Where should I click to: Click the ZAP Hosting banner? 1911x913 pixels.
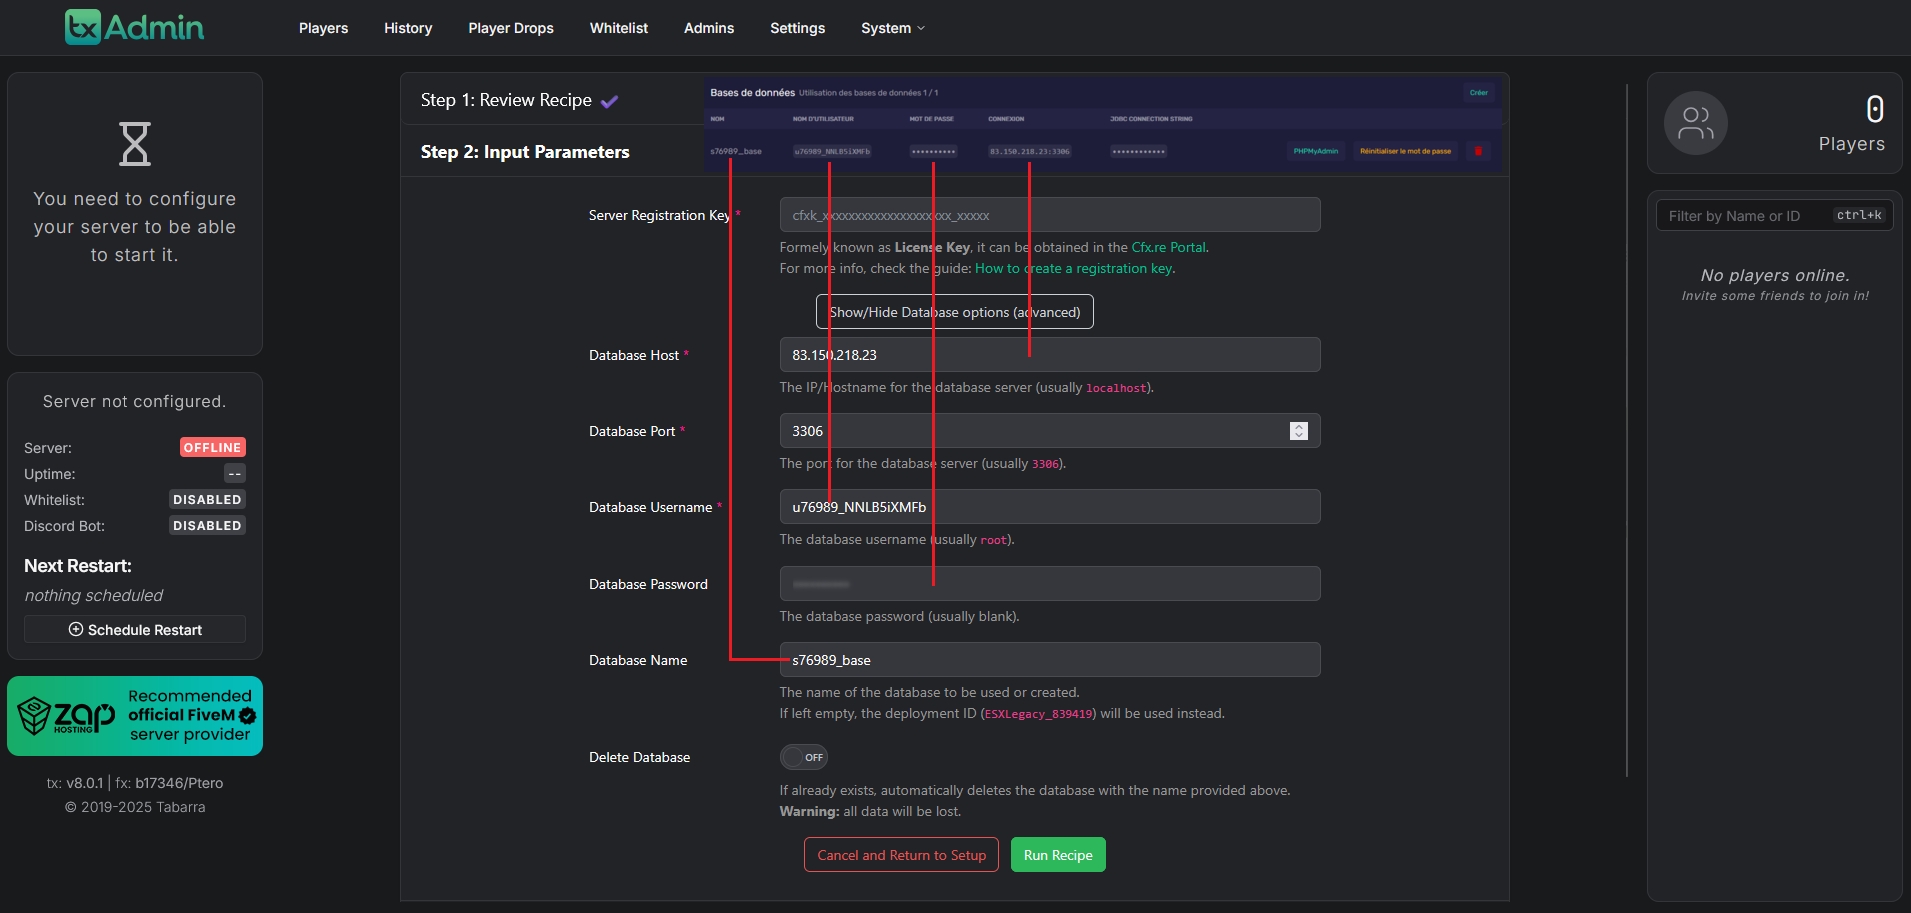[x=135, y=716]
